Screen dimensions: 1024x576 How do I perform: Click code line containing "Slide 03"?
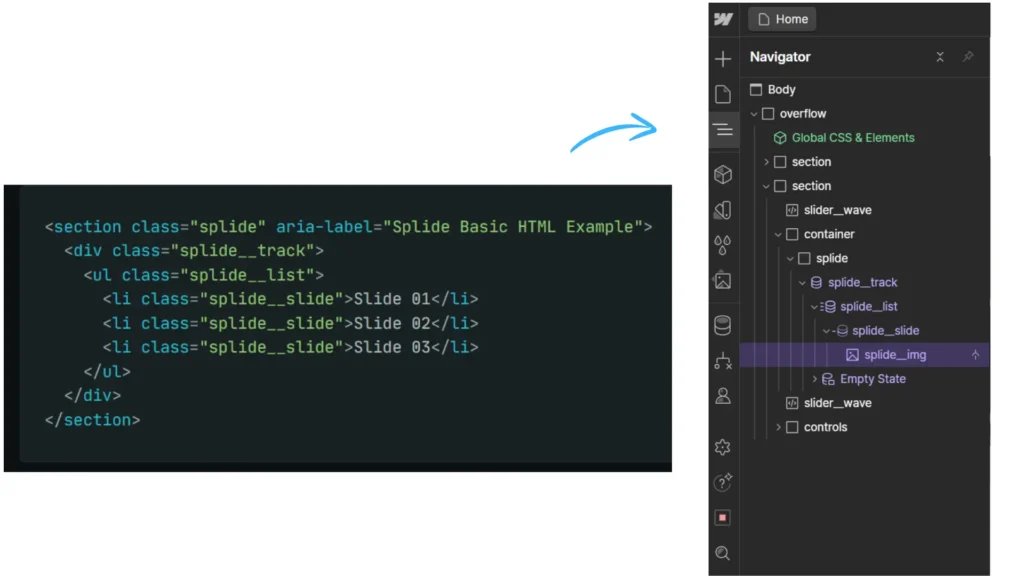(x=291, y=347)
